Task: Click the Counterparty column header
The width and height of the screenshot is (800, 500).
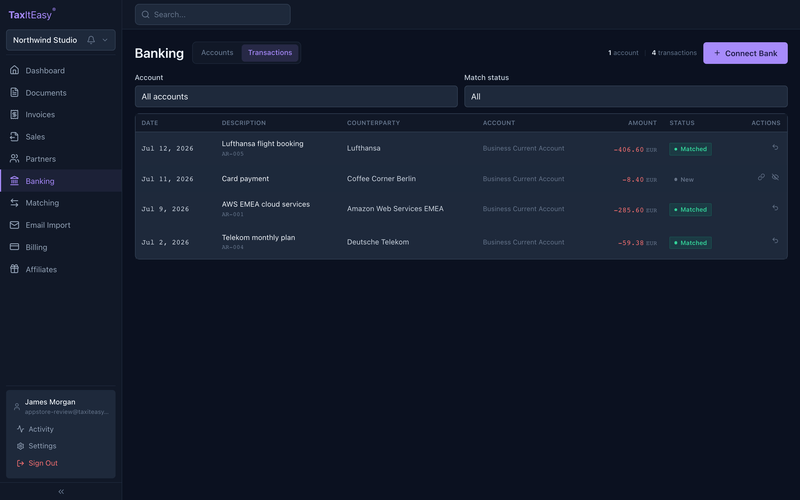Action: click(373, 123)
